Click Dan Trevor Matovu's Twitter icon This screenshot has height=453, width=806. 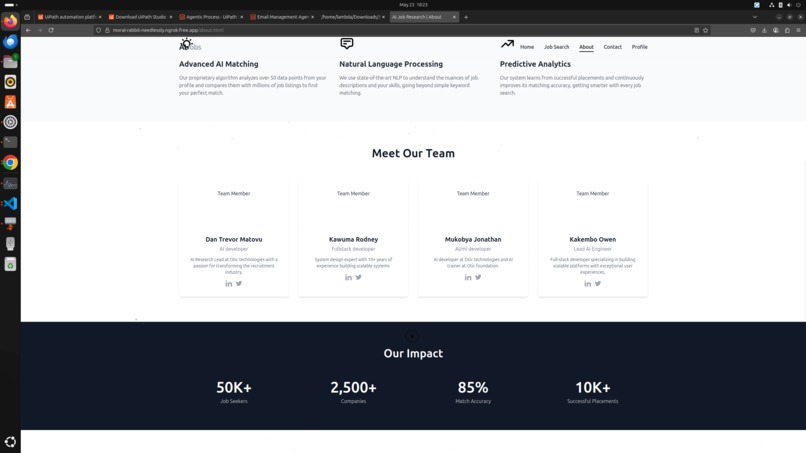[239, 284]
